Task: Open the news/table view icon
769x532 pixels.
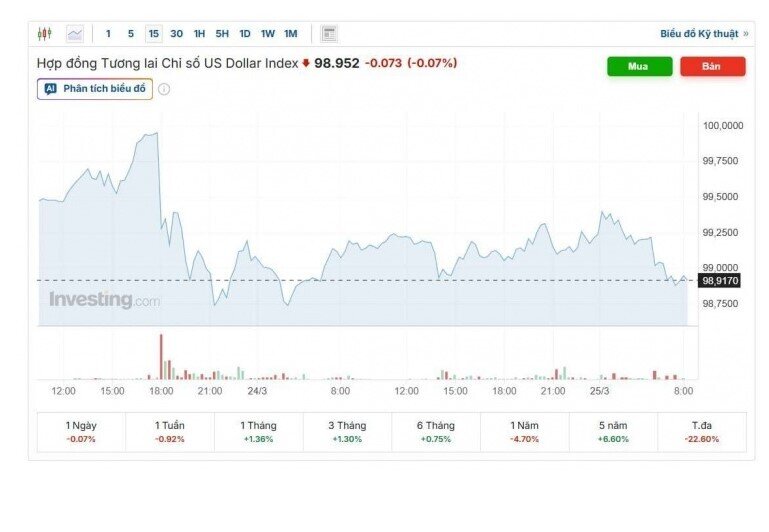Action: (x=329, y=34)
